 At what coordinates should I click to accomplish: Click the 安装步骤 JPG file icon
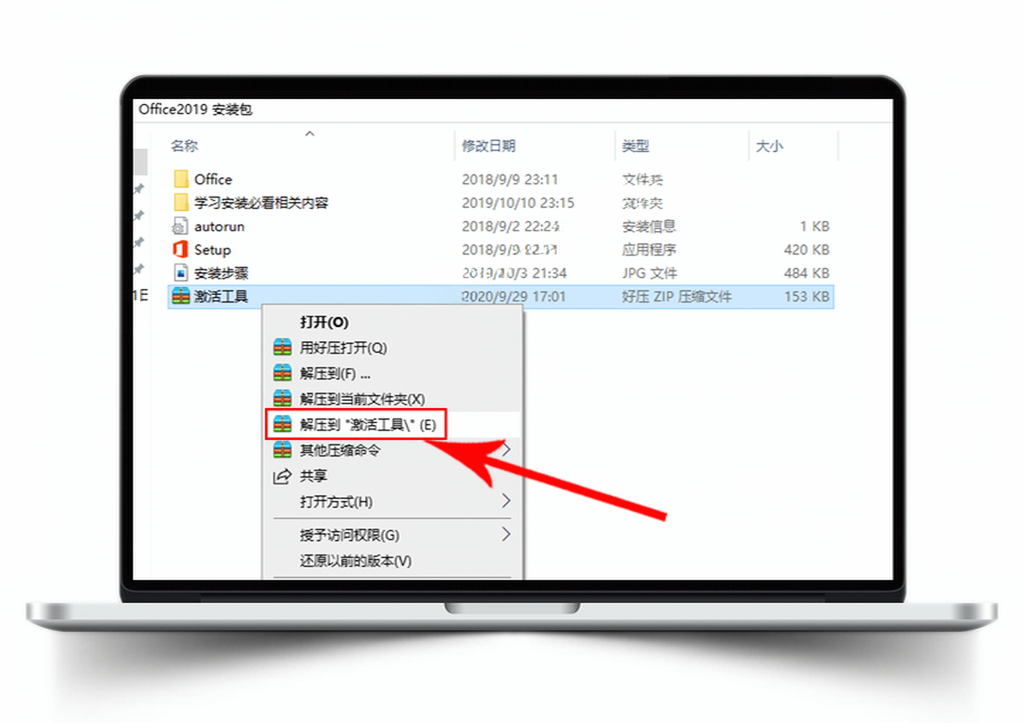pyautogui.click(x=181, y=273)
